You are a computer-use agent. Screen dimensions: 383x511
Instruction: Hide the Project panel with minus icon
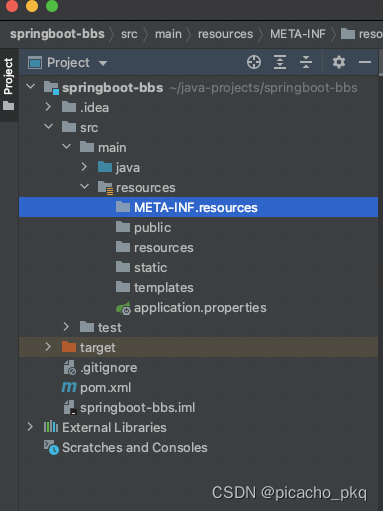[x=365, y=62]
